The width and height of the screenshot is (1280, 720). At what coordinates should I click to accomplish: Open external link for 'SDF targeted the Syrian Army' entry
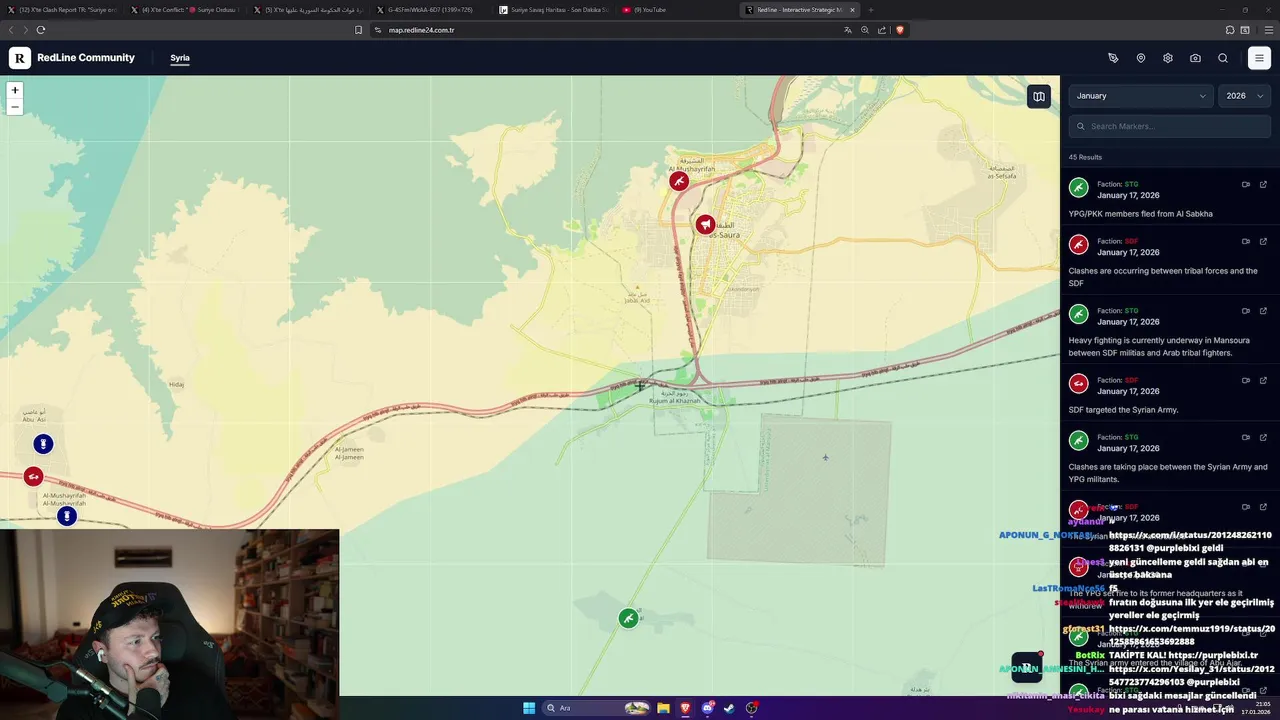[x=1263, y=380]
